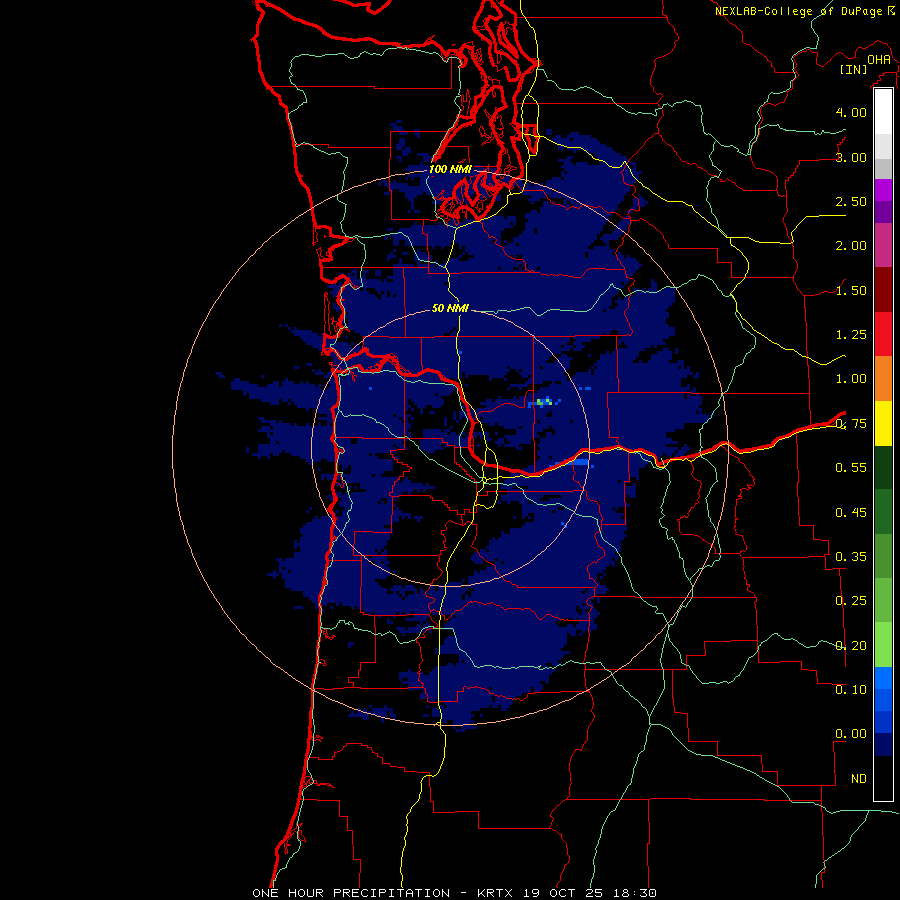Click the 2.50 legend value
This screenshot has height=900, width=900.
[851, 201]
